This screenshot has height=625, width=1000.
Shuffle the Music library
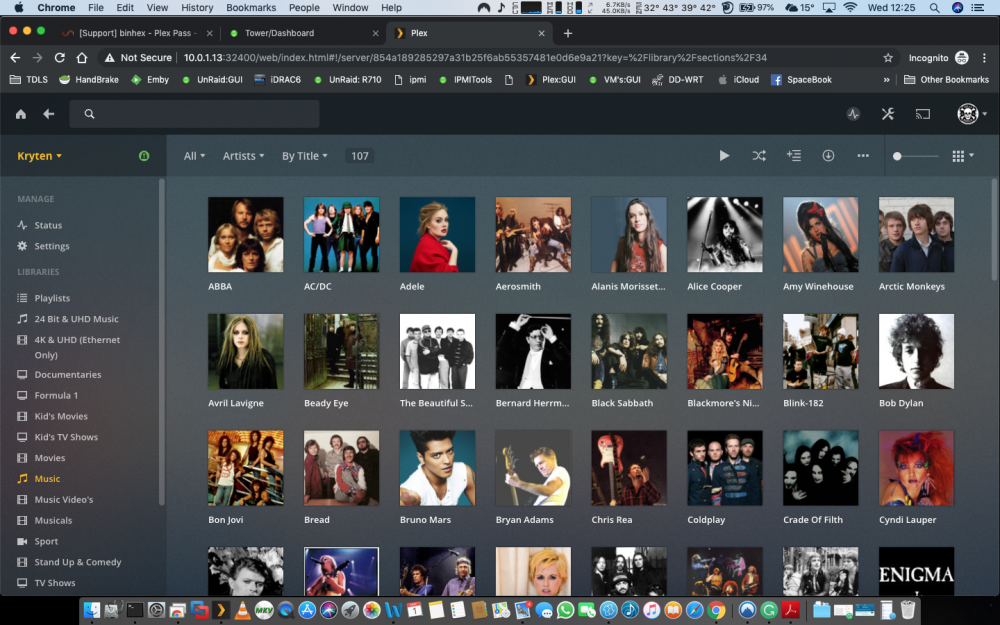click(759, 156)
